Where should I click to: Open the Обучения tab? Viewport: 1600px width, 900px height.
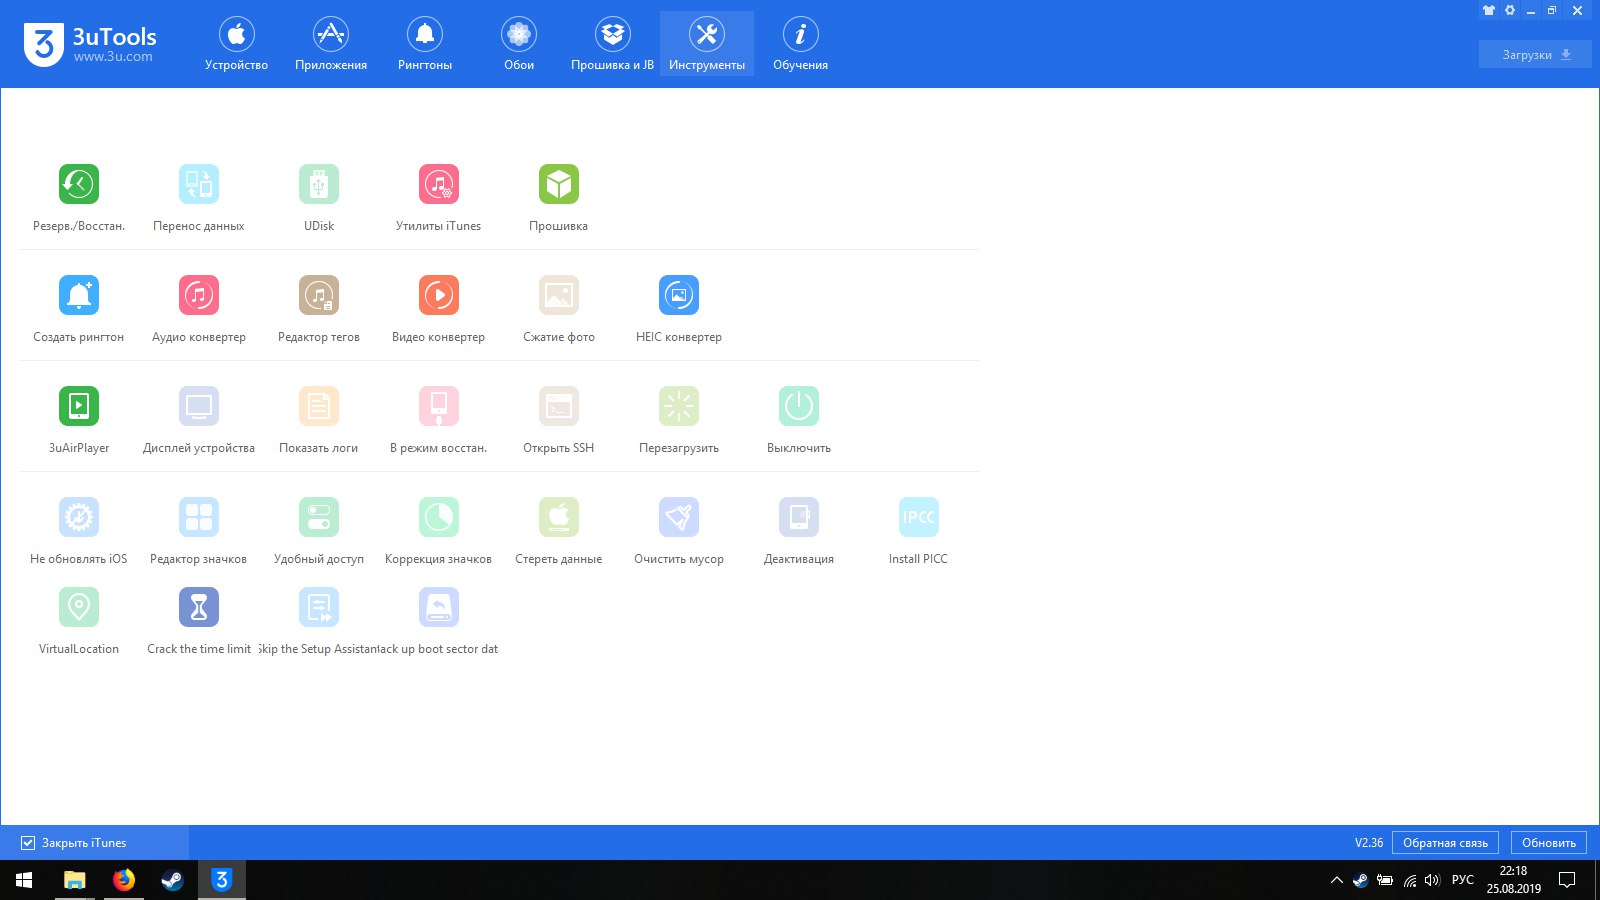coord(801,45)
